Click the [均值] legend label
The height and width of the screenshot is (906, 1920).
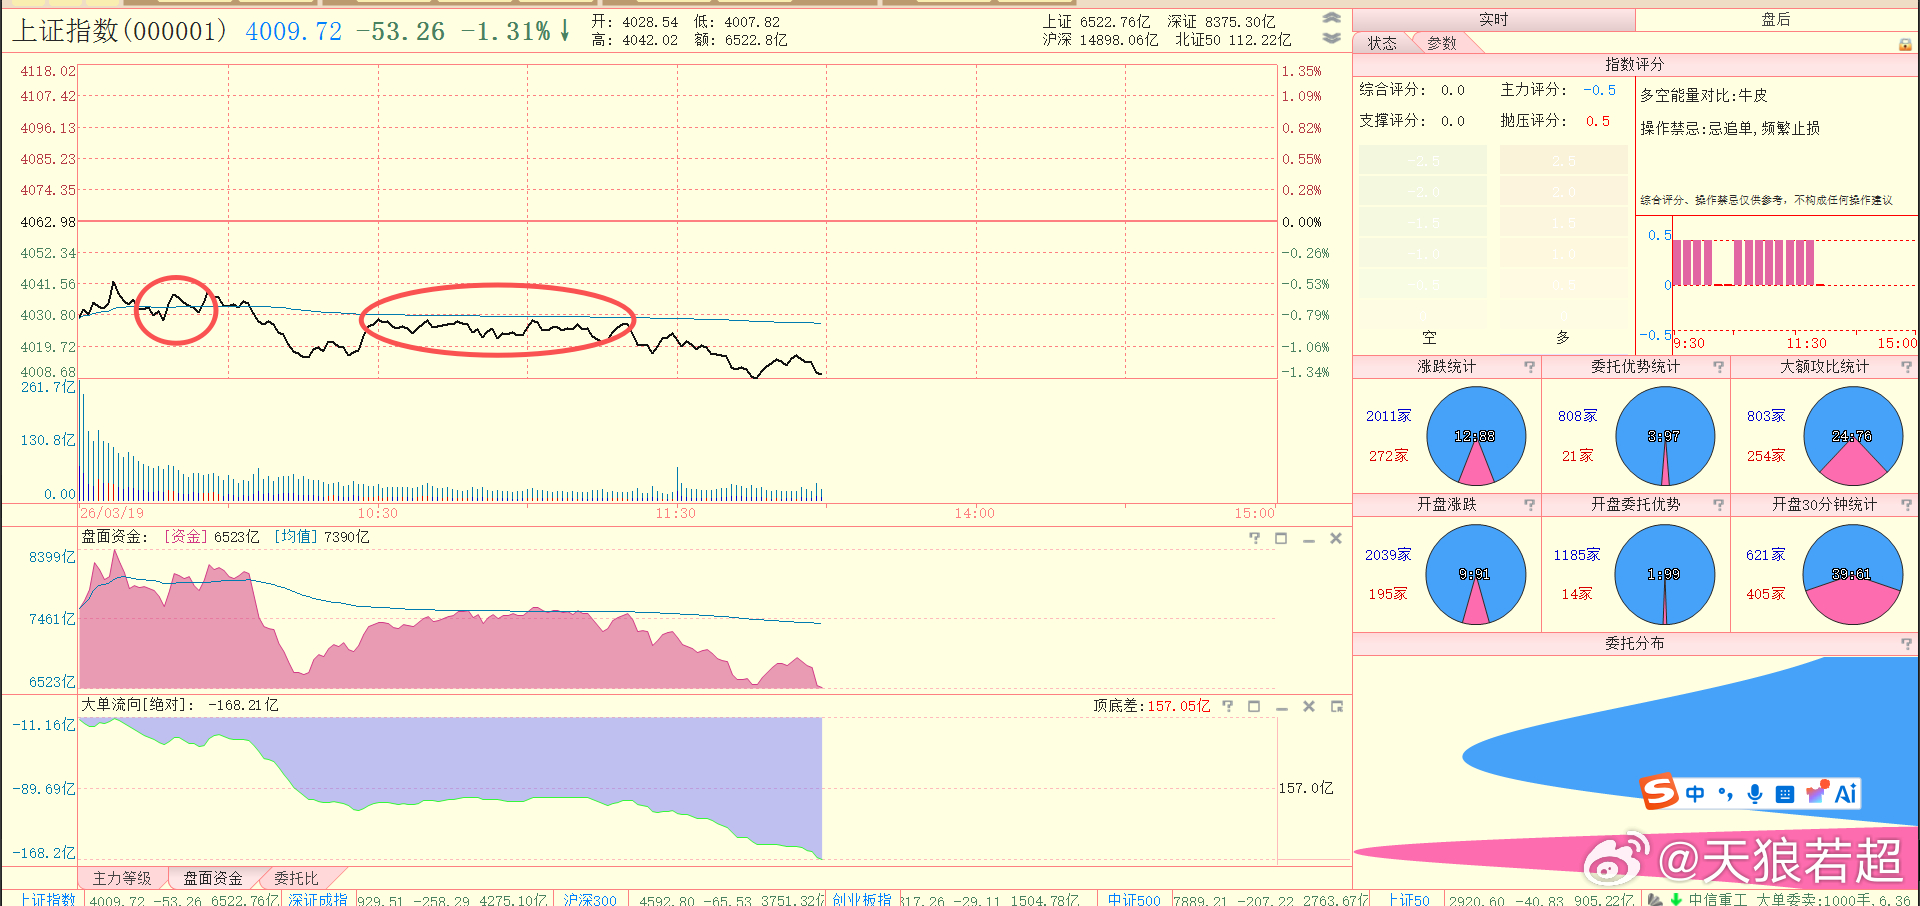pyautogui.click(x=297, y=537)
